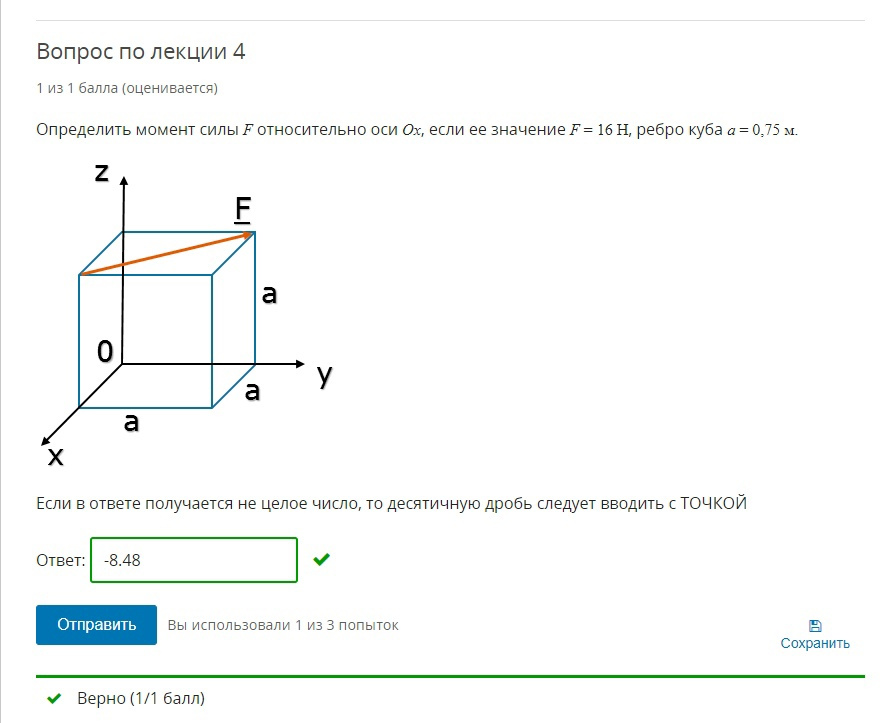The width and height of the screenshot is (895, 723).
Task: Click the a label on the vertical cube edge
Action: click(269, 294)
